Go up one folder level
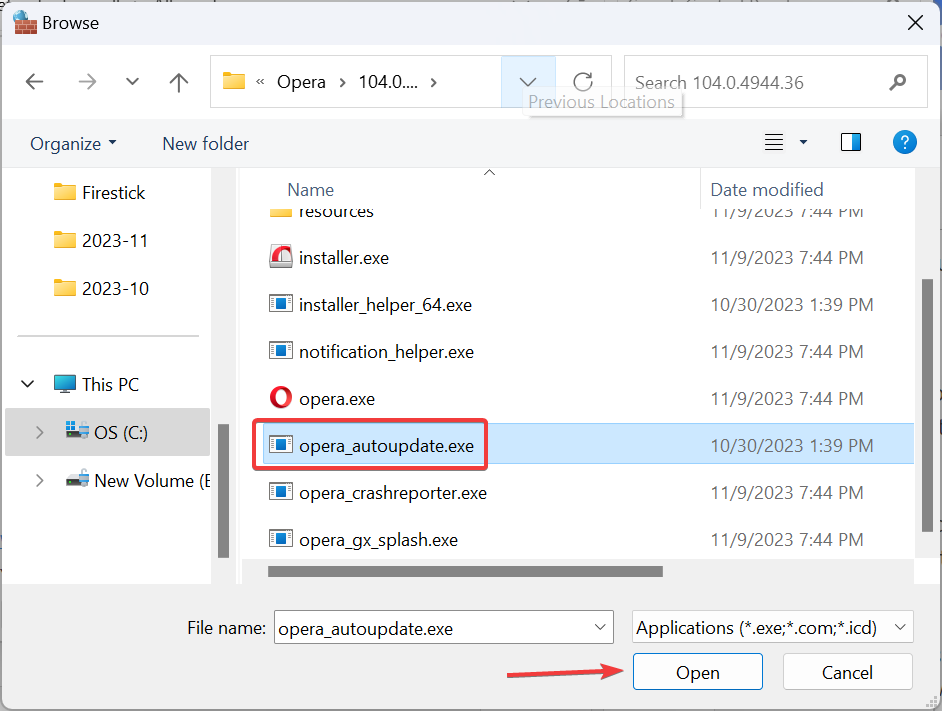The height and width of the screenshot is (711, 942). pos(178,82)
